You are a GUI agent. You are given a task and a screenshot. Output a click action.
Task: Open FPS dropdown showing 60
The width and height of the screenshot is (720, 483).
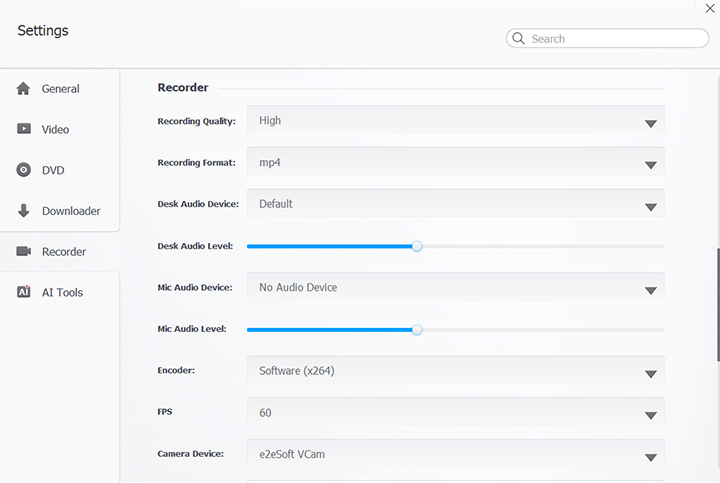[456, 412]
